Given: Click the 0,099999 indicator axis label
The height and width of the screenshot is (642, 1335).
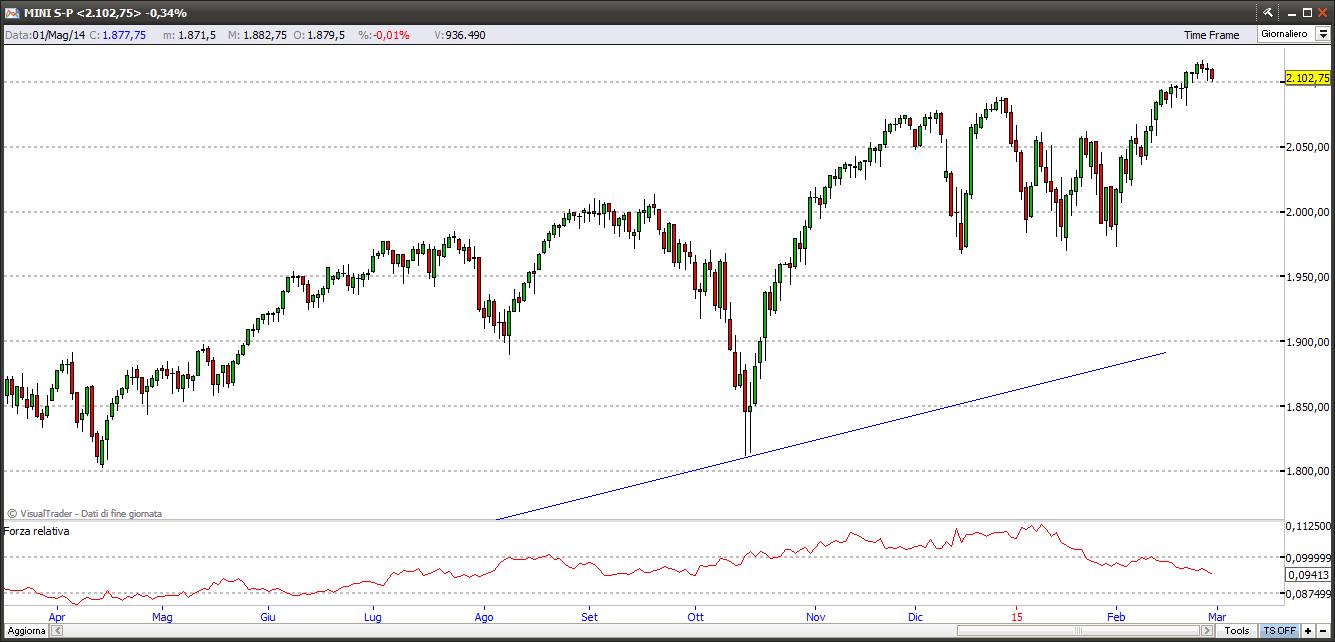Looking at the screenshot, I should (x=1308, y=558).
